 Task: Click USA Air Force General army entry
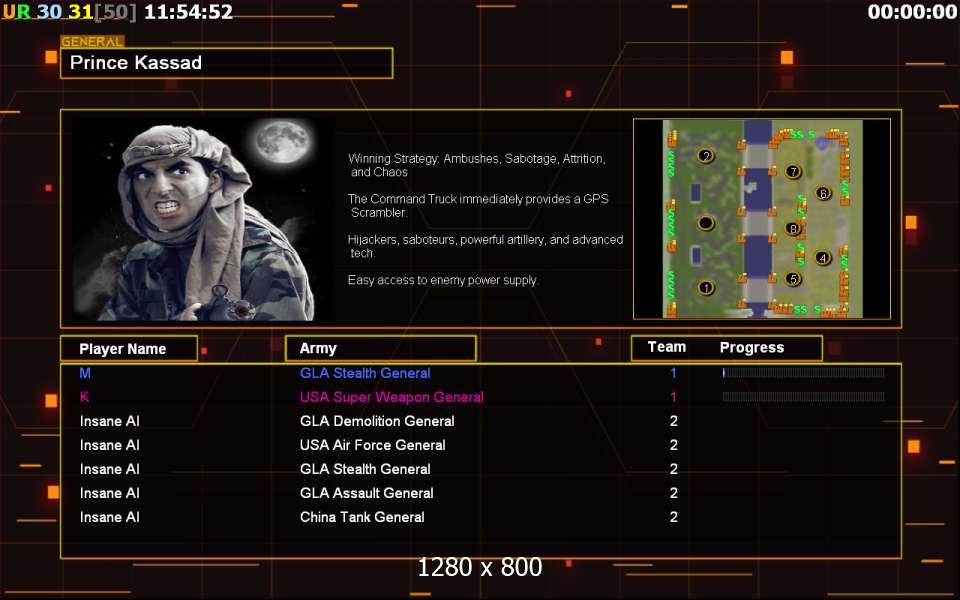coord(372,445)
